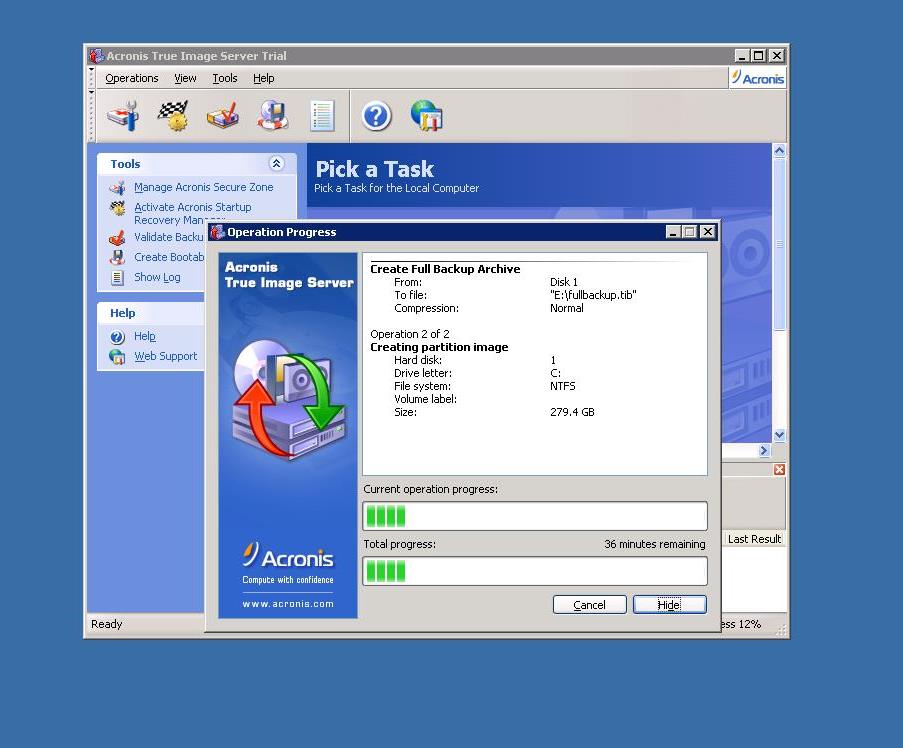Click the Activate Startup Recovery Manager toolbar icon
The width and height of the screenshot is (903, 748).
(x=173, y=116)
